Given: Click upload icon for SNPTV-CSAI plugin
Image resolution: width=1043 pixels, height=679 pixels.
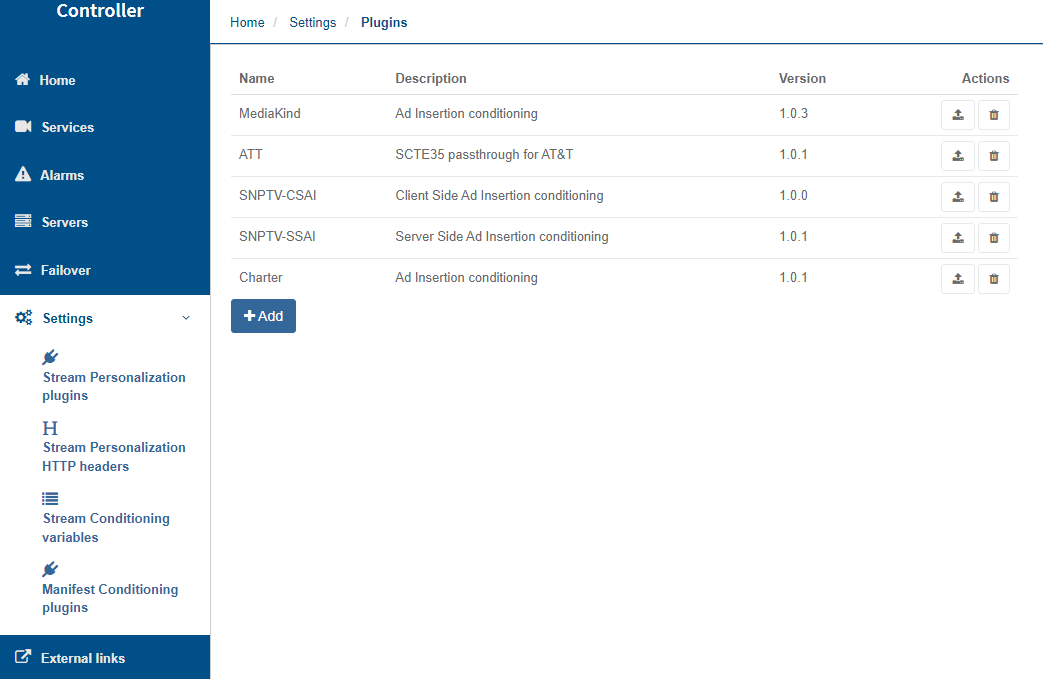Looking at the screenshot, I should pyautogui.click(x=957, y=197).
